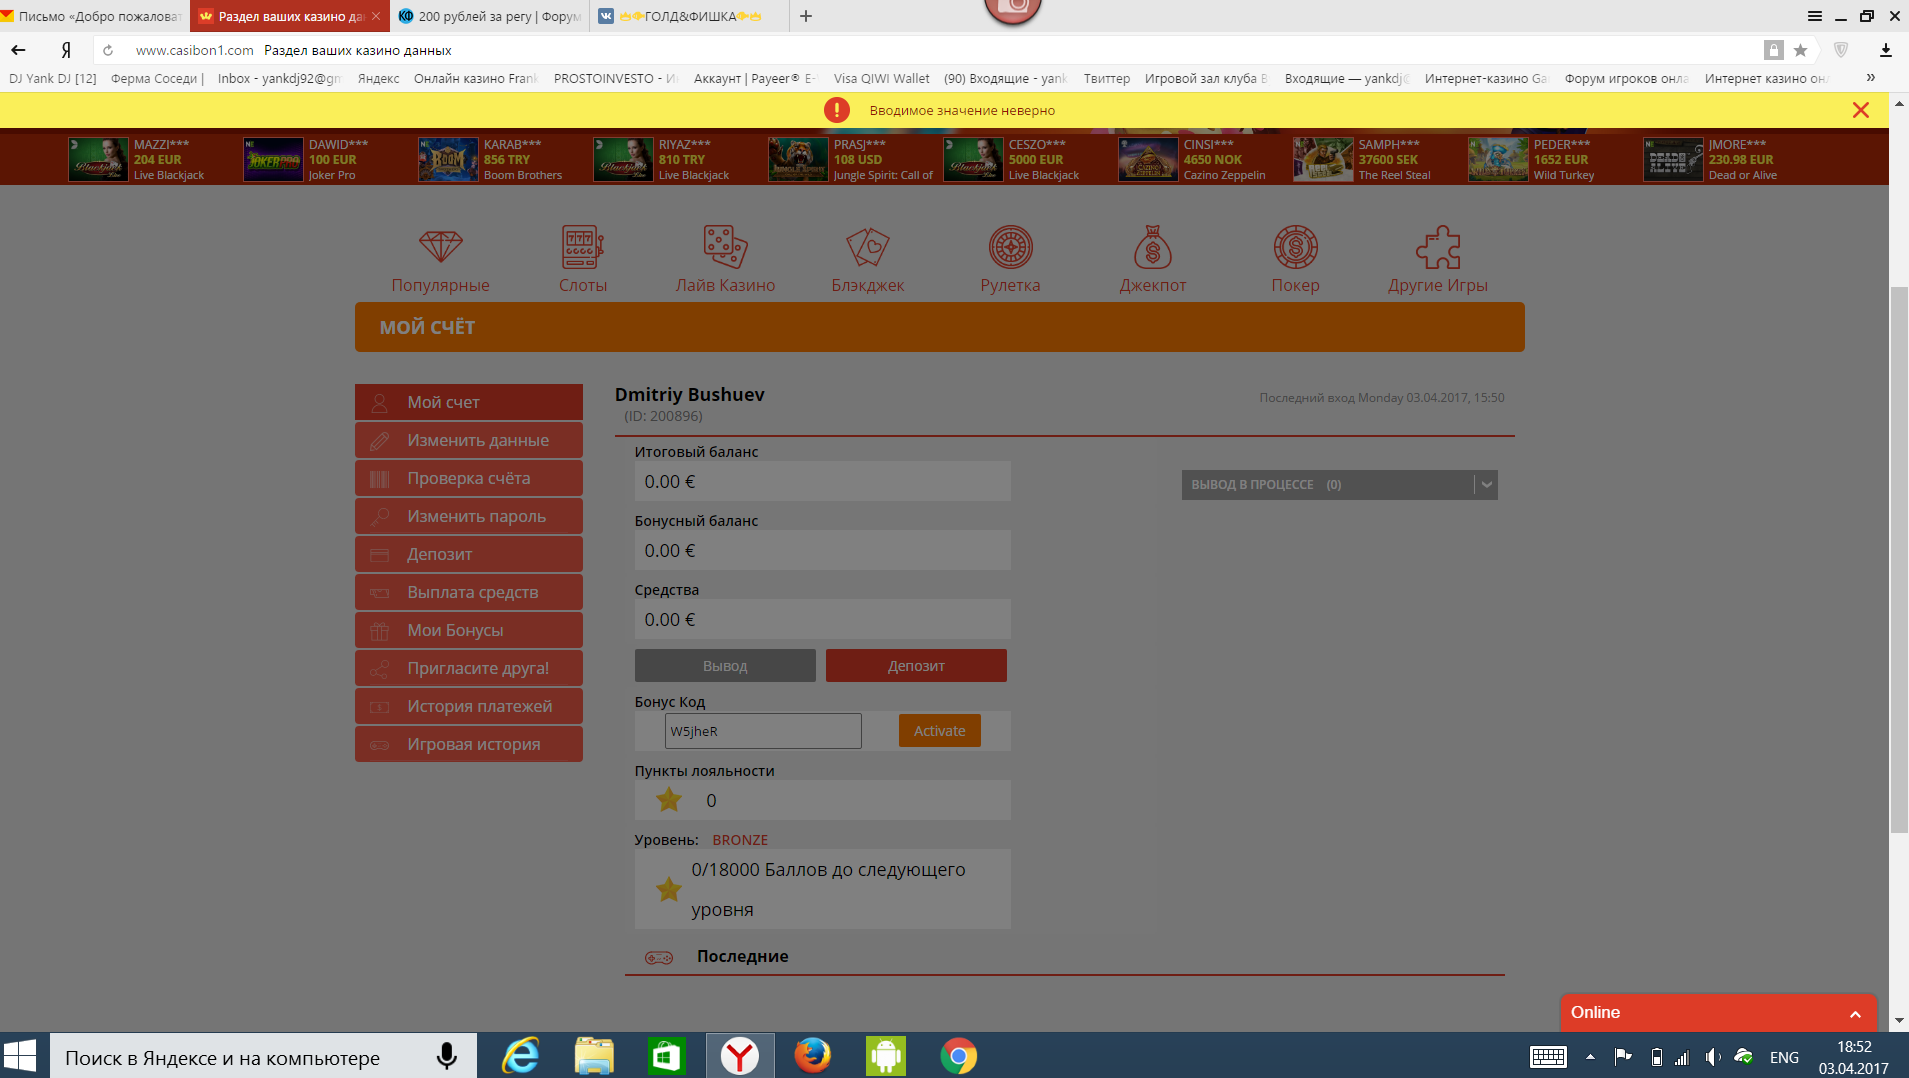Open the Joker Pro winner thumbnail
Image resolution: width=1909 pixels, height=1078 pixels.
(x=272, y=159)
